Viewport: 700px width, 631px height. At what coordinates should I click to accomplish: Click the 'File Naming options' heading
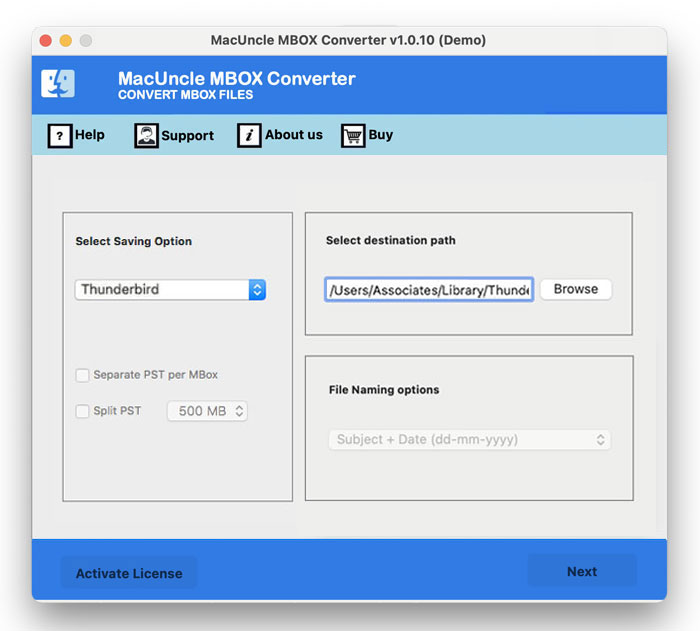[384, 390]
